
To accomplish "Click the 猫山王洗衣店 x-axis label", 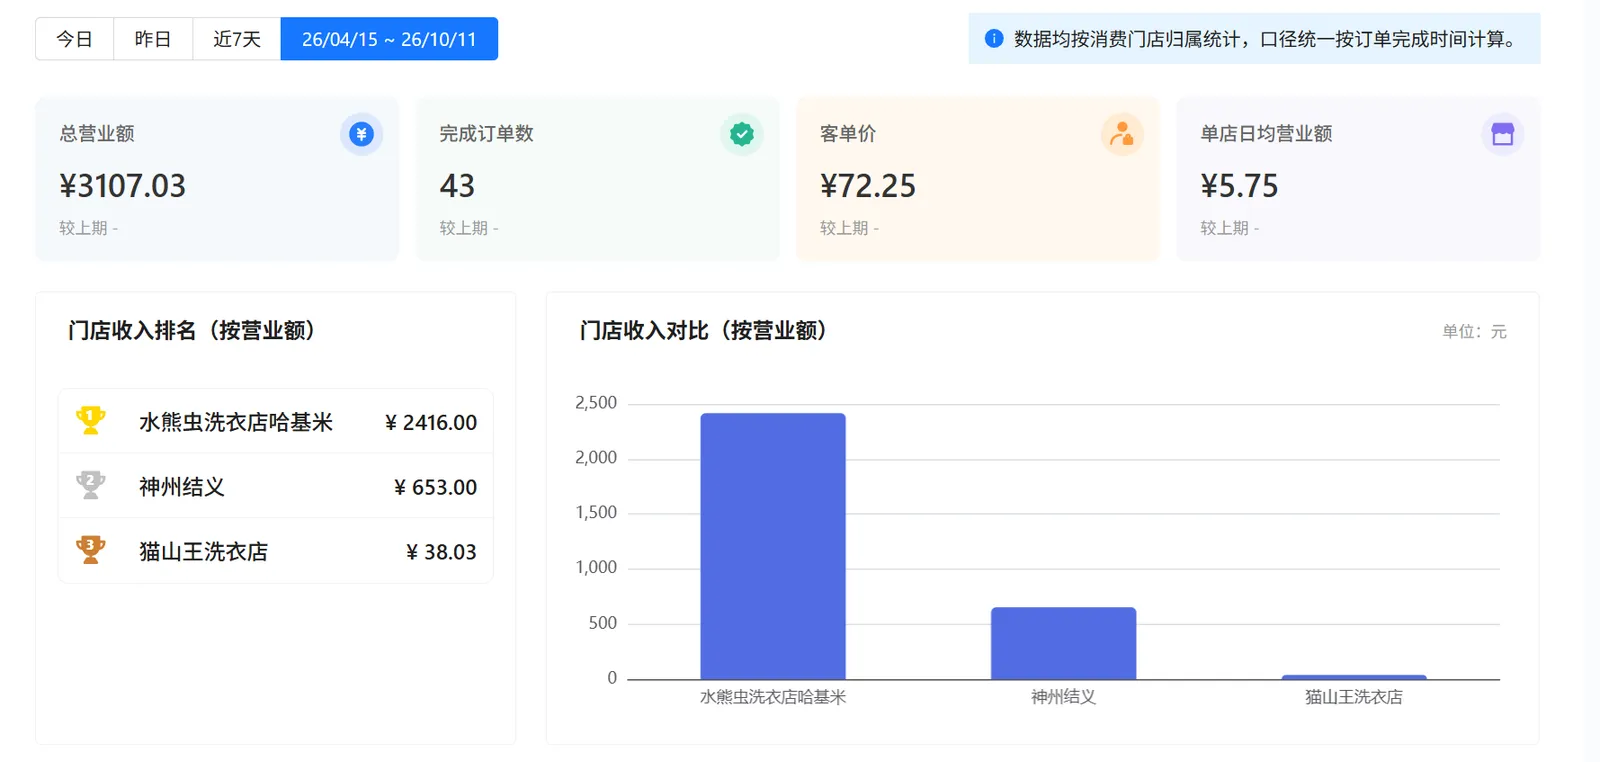I will point(1354,697).
